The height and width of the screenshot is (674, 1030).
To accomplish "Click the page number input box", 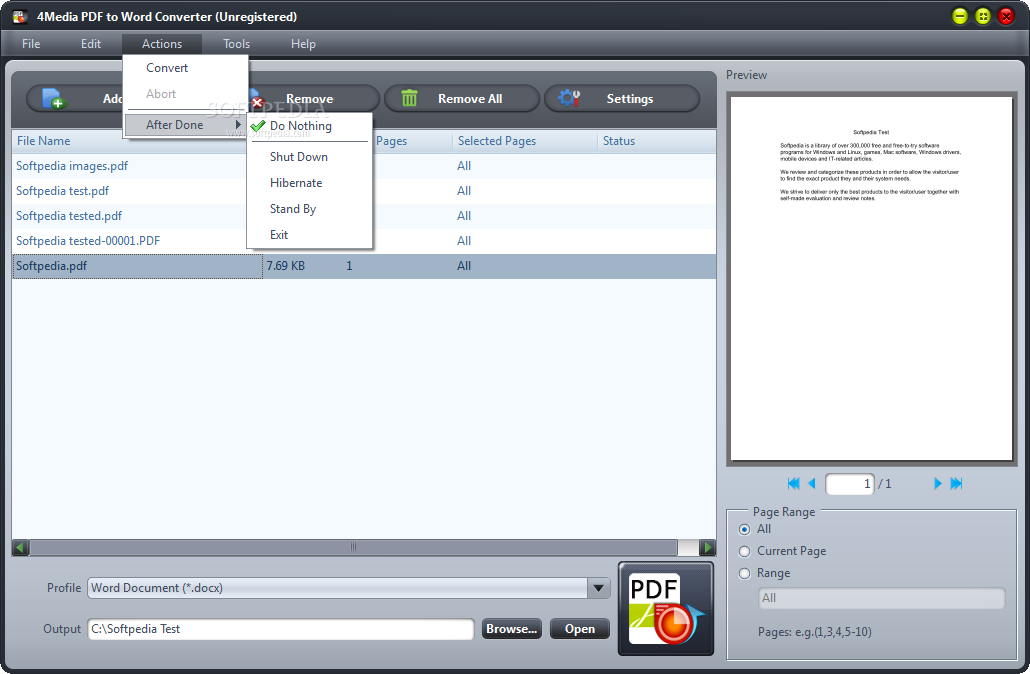I will pos(849,484).
